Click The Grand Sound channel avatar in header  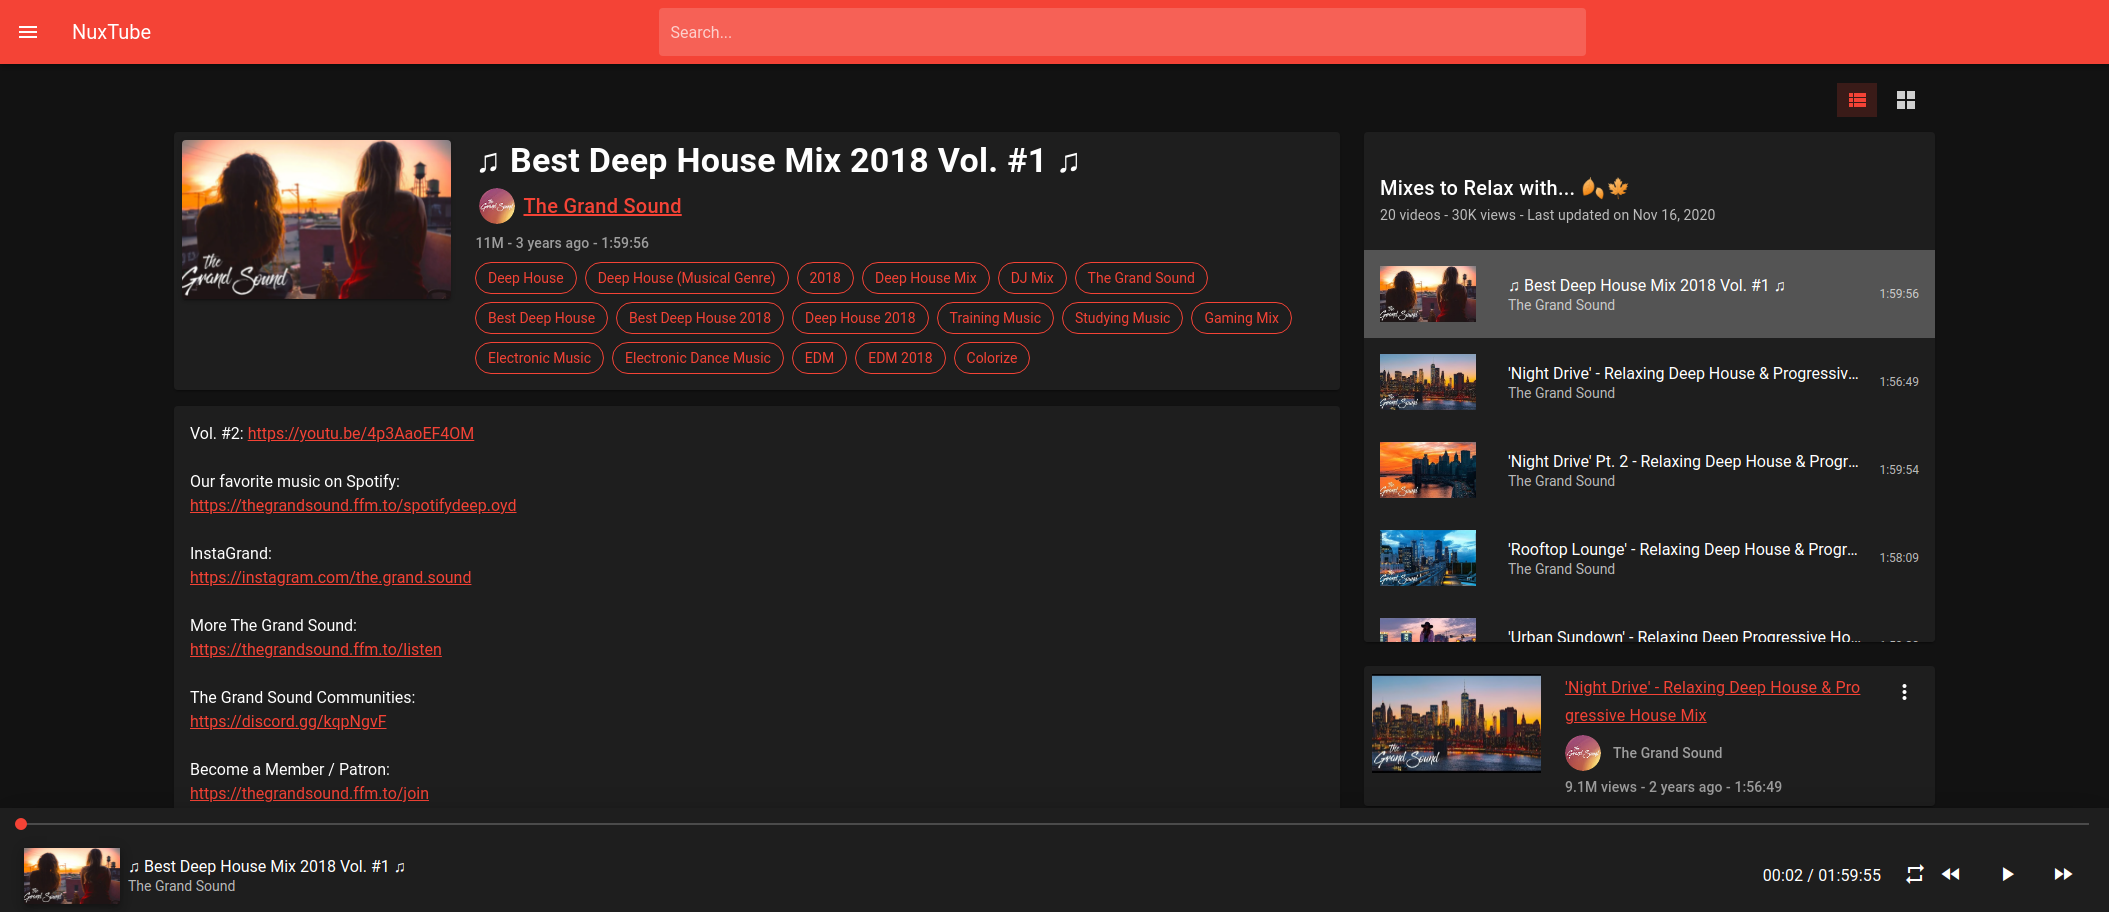point(497,206)
